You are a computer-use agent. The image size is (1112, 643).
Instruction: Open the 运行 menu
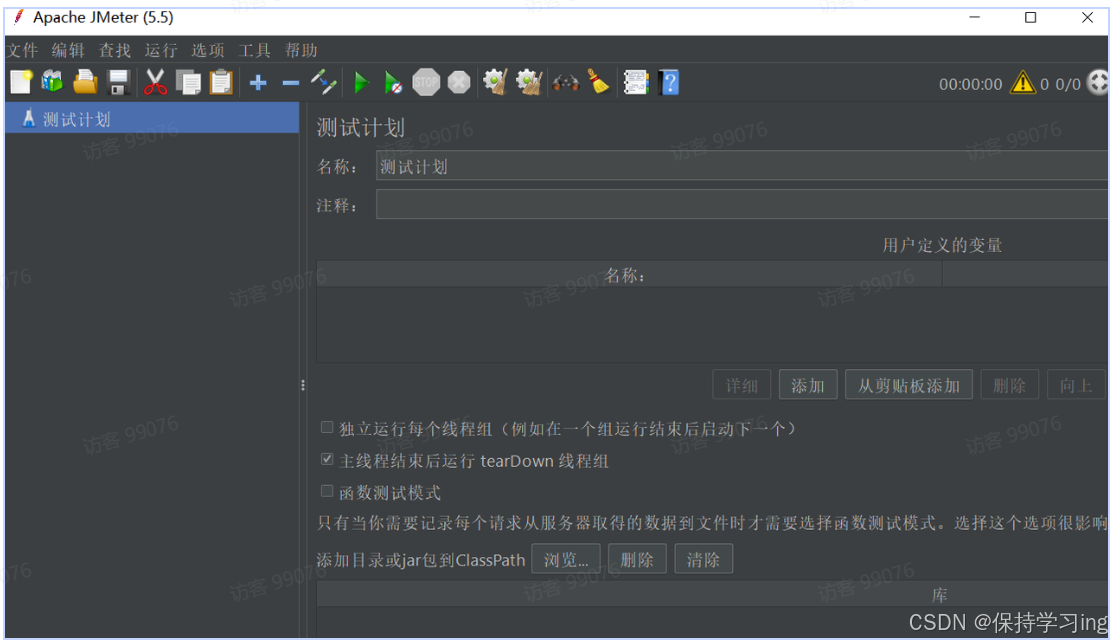point(161,49)
